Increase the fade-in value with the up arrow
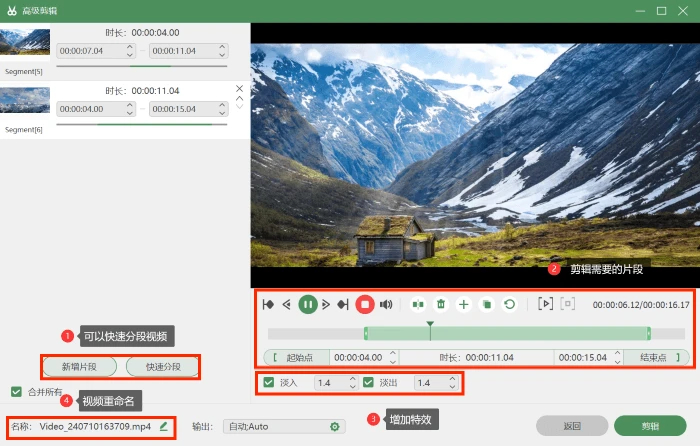This screenshot has height=446, width=700. (353, 379)
